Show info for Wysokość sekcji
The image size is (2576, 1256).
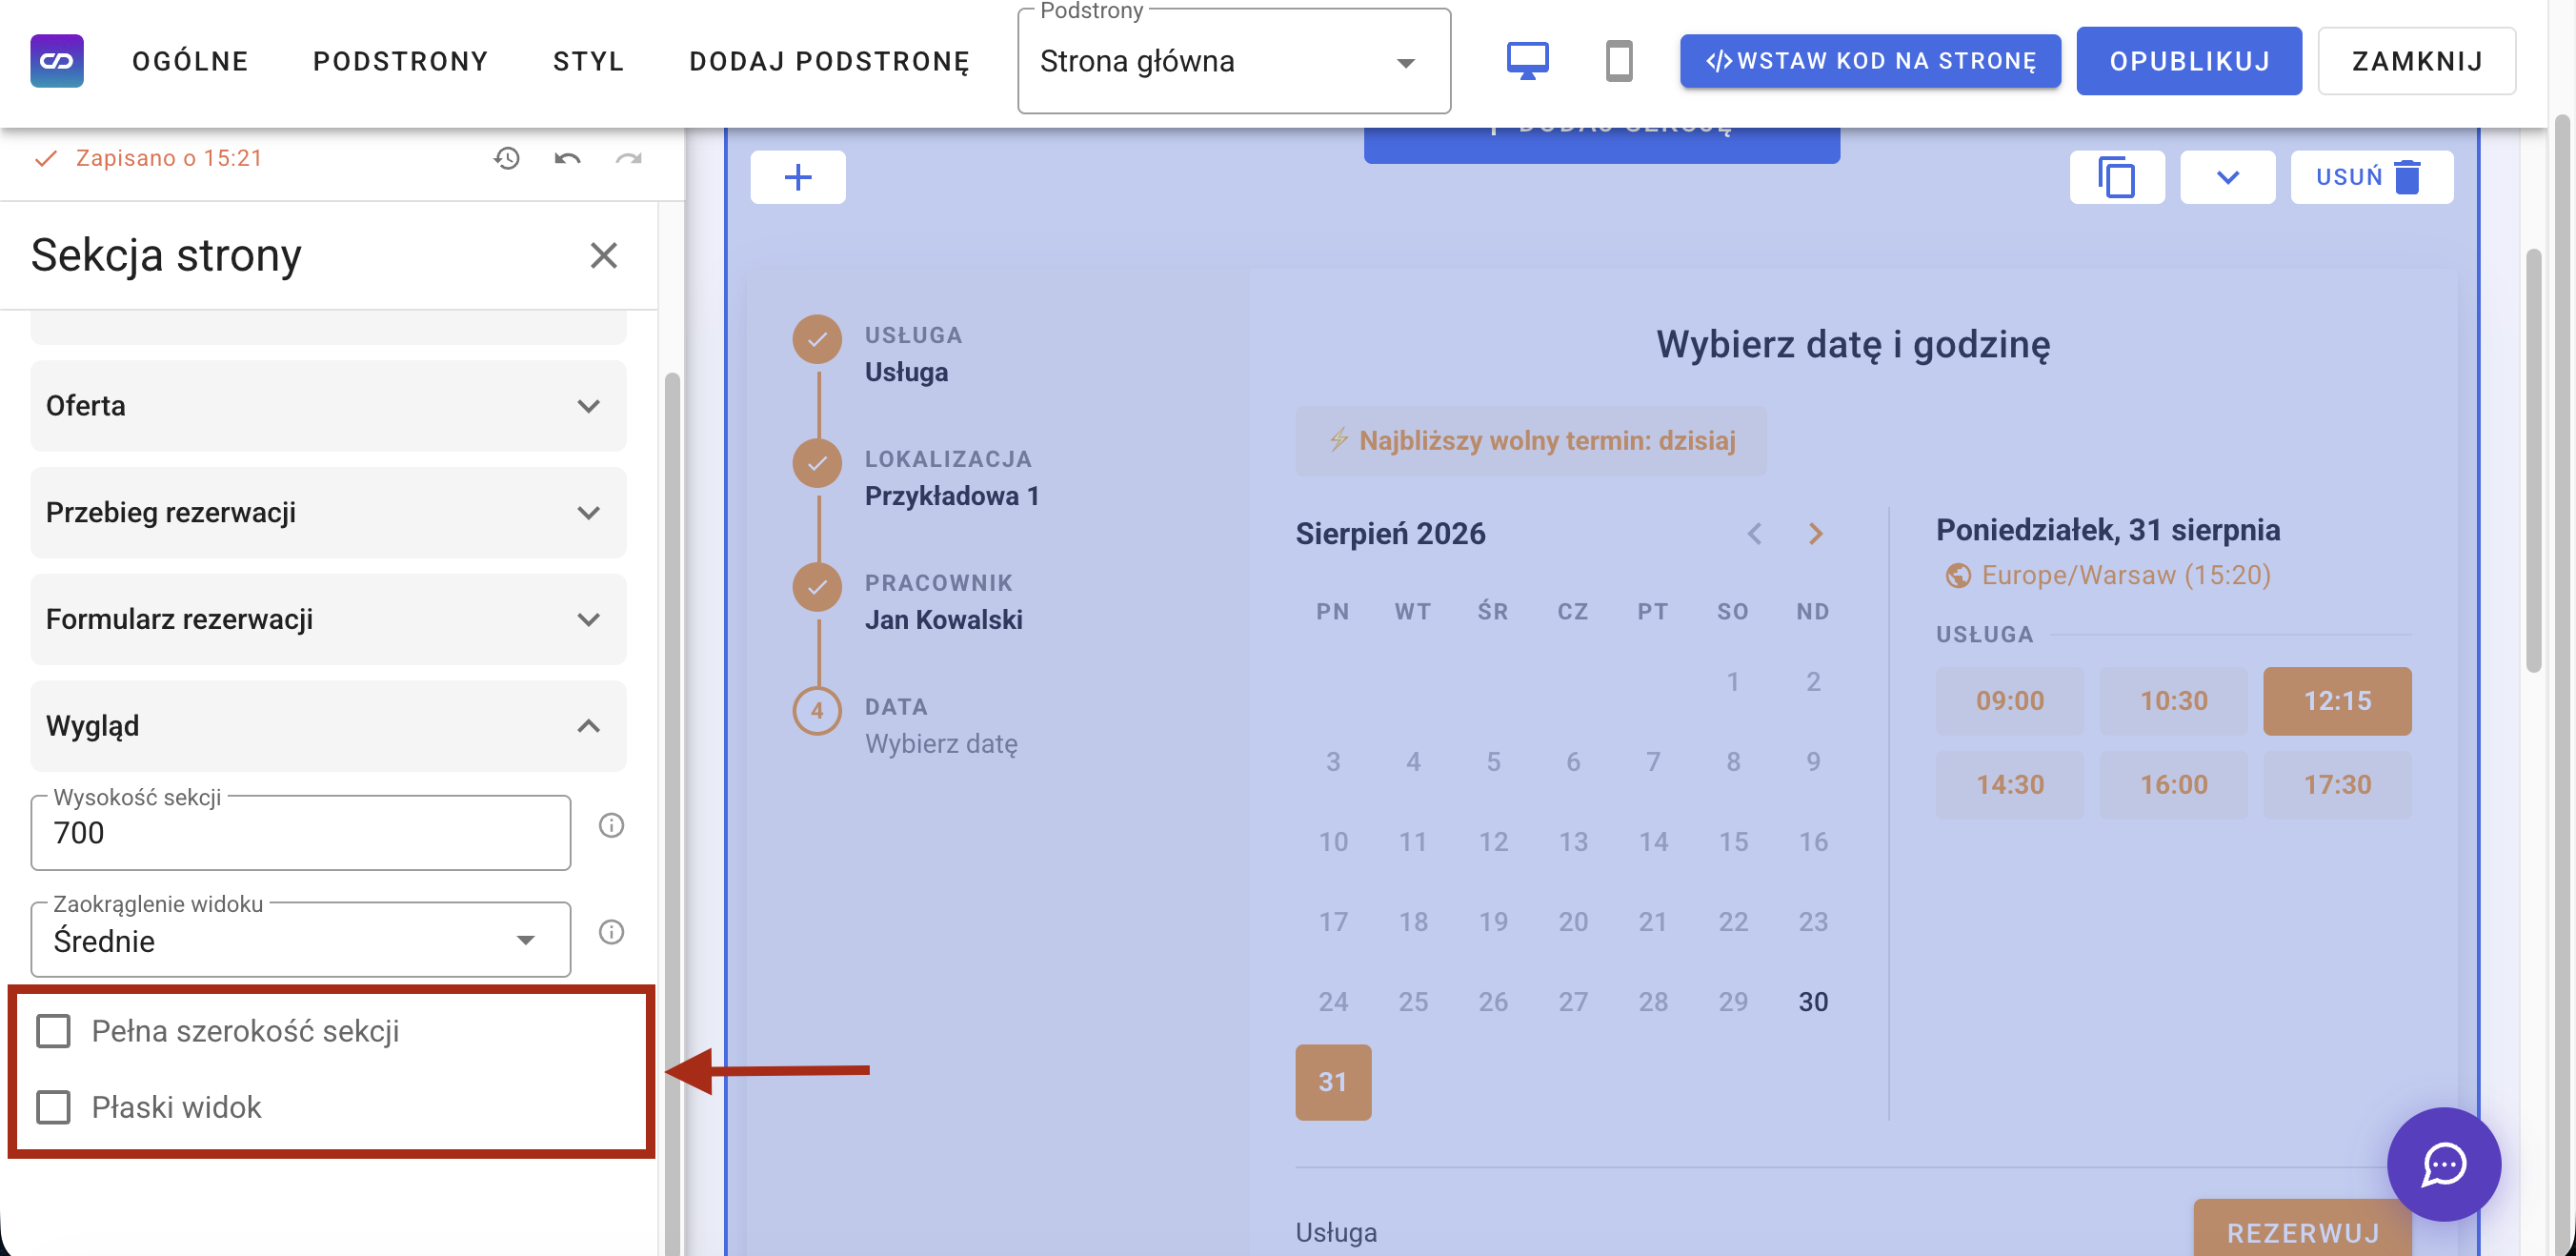611,825
